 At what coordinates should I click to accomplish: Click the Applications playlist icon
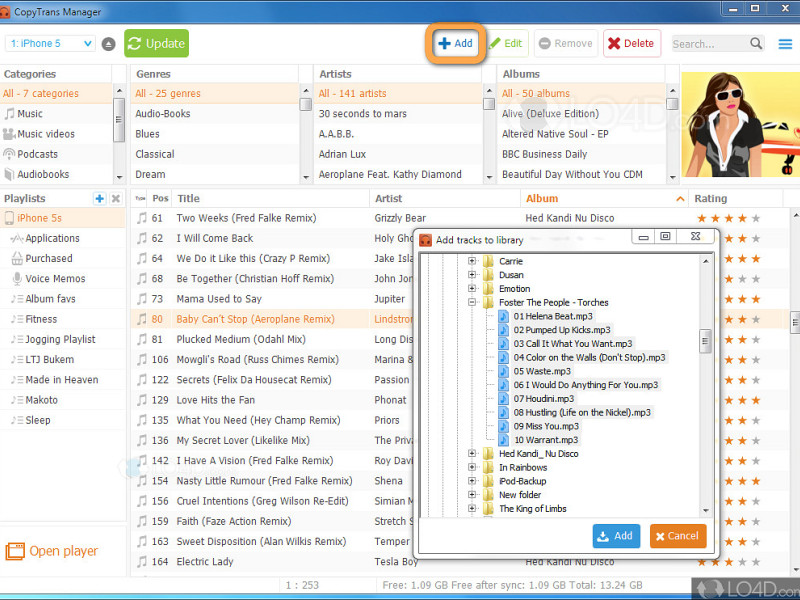point(17,238)
